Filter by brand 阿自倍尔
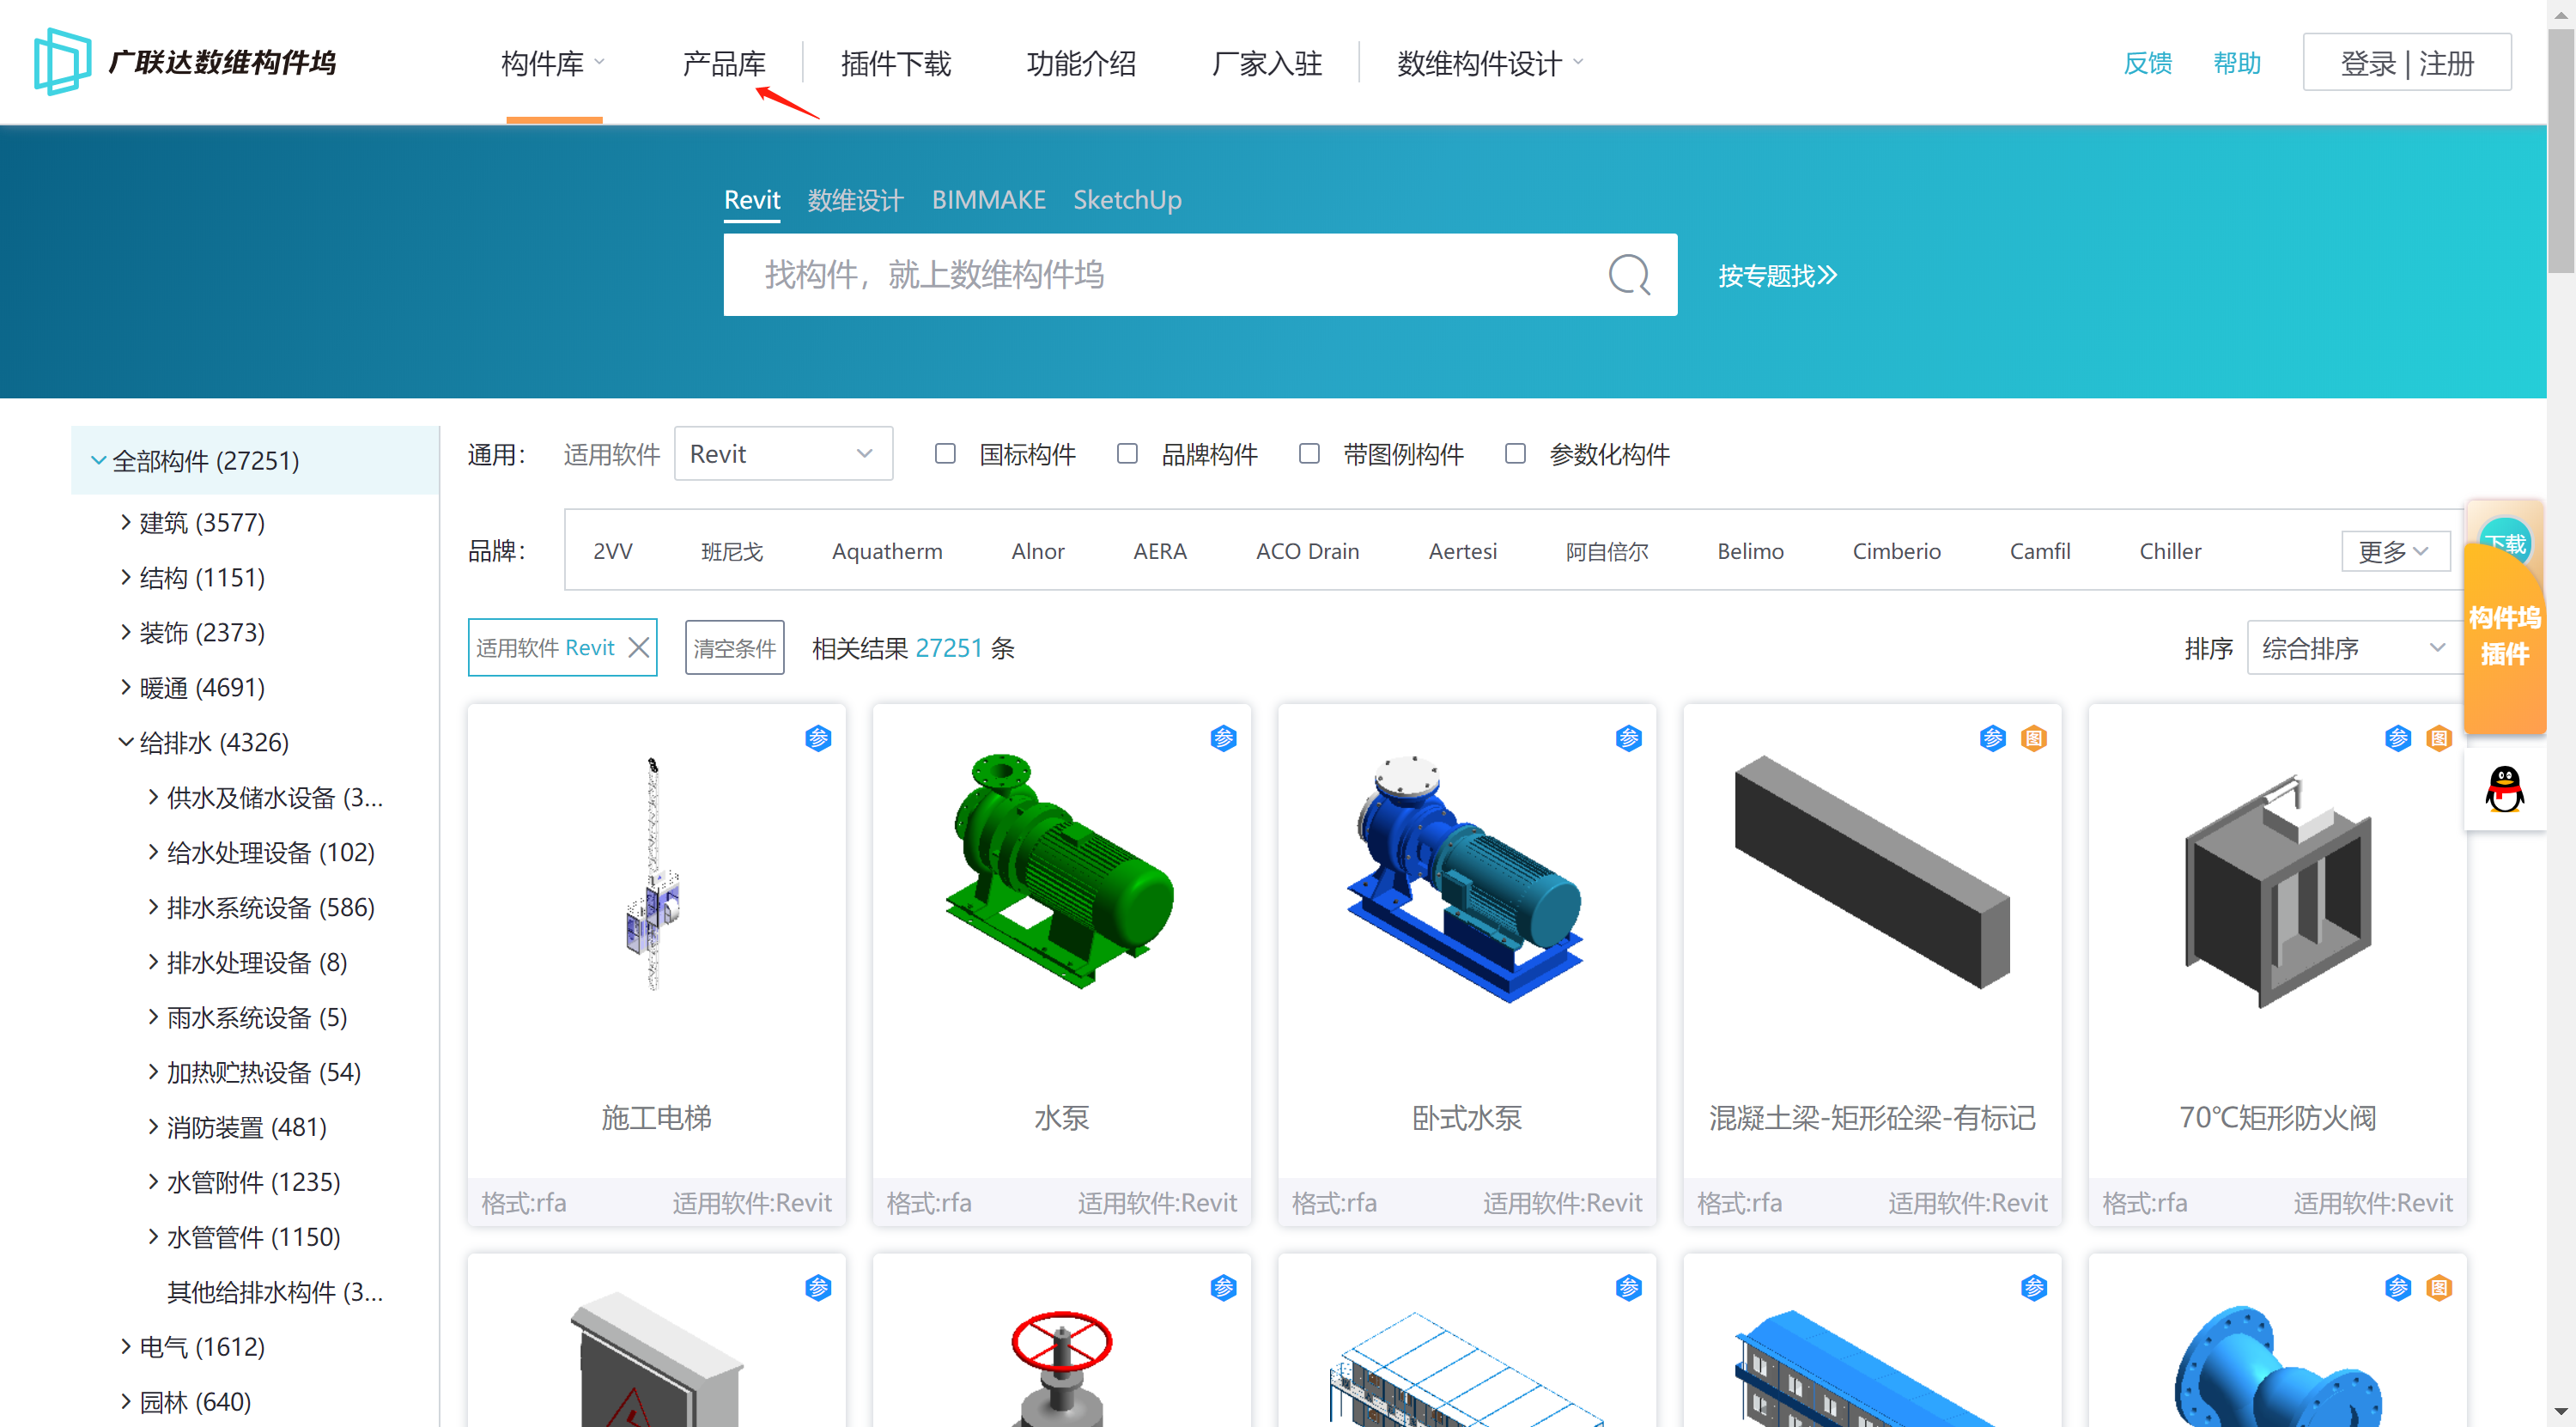This screenshot has width=2576, height=1427. tap(1606, 551)
